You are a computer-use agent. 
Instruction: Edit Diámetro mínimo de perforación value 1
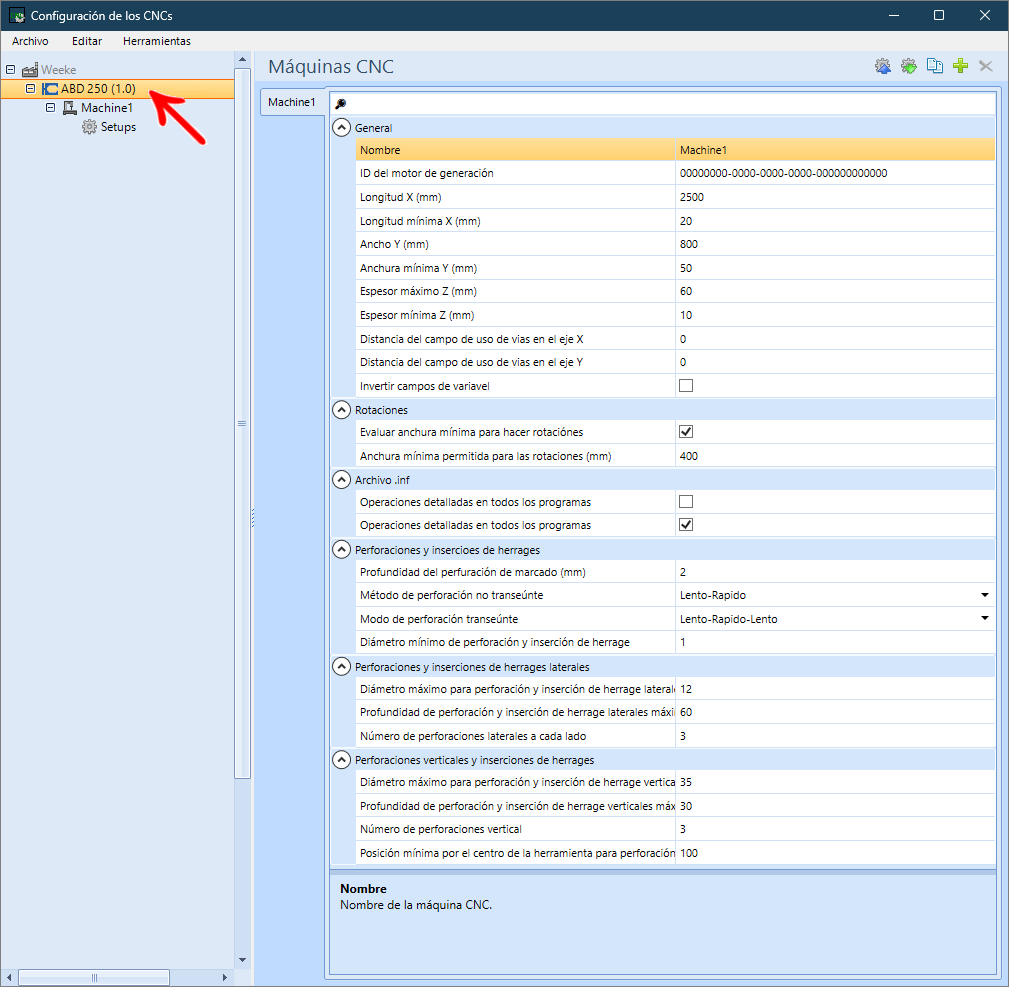pos(835,642)
